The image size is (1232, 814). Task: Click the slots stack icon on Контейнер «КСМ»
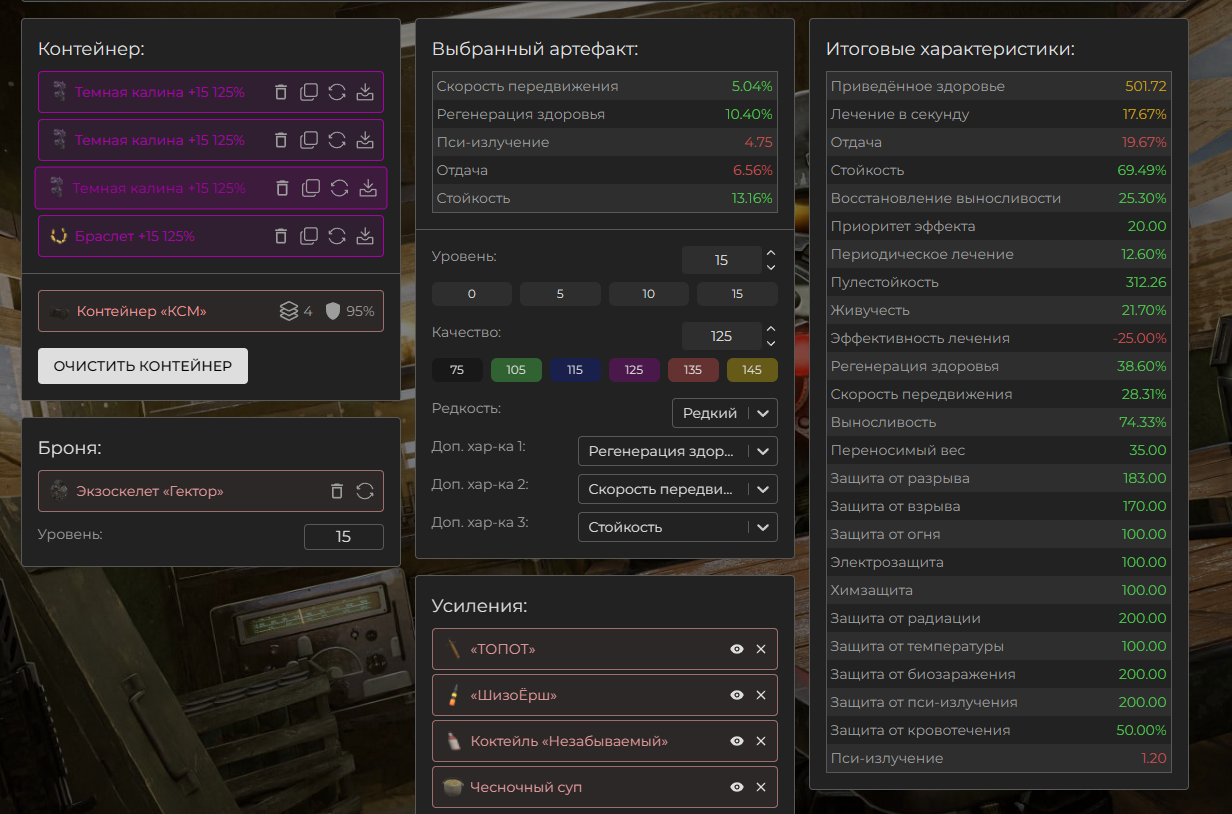pyautogui.click(x=289, y=311)
